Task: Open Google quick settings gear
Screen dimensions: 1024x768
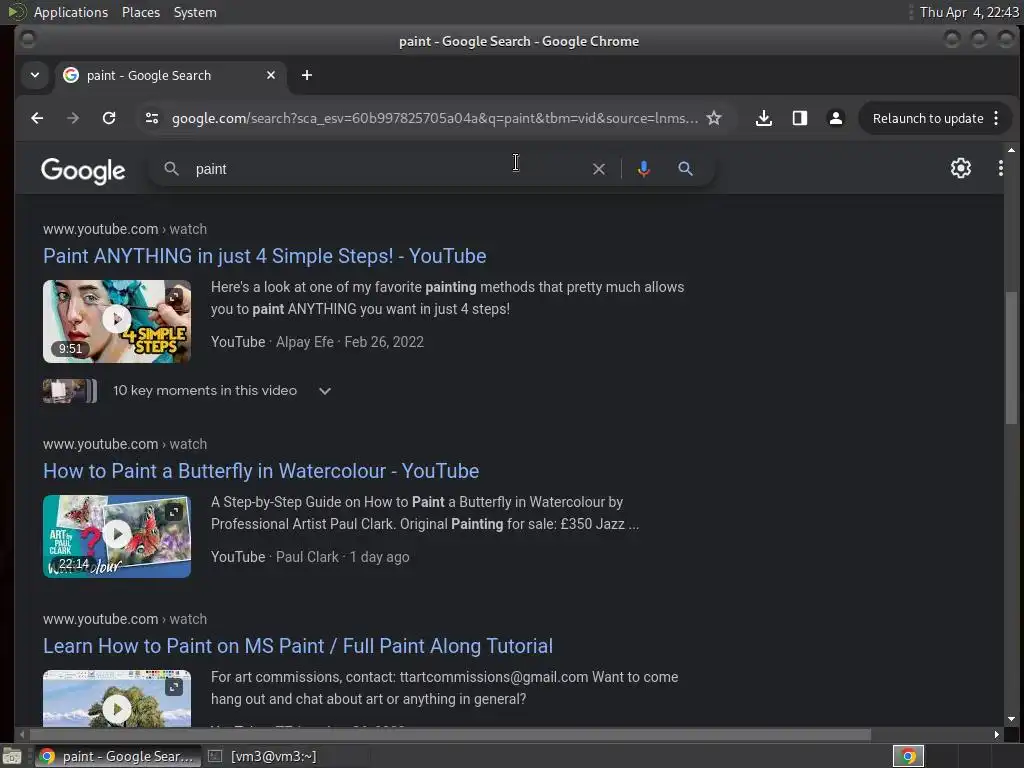Action: click(961, 168)
